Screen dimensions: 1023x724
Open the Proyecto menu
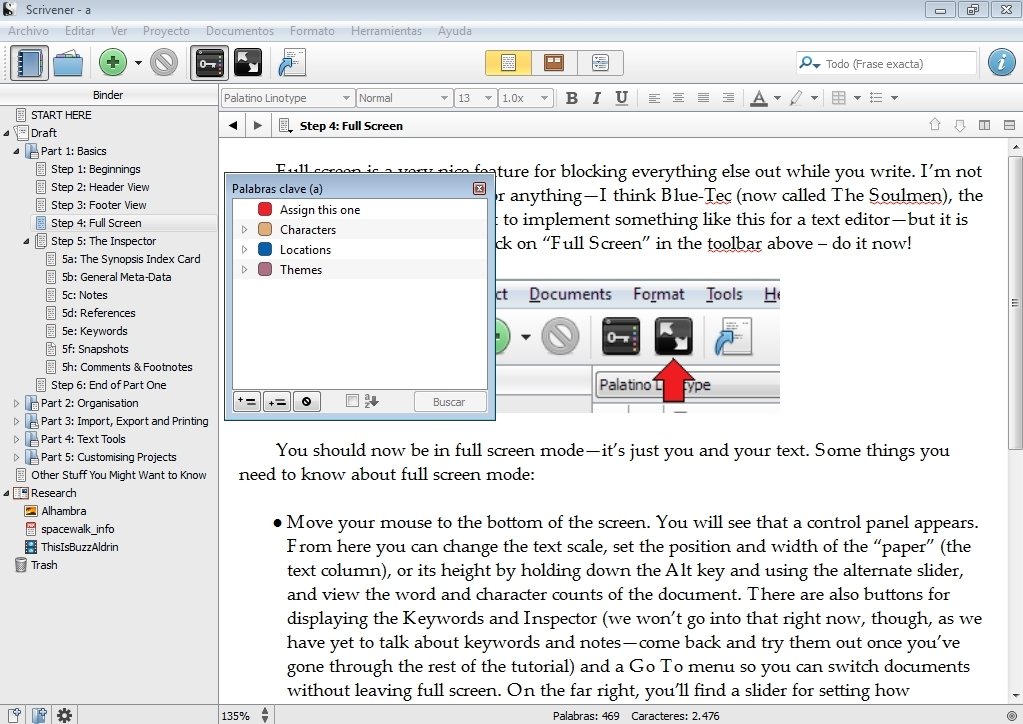click(x=166, y=31)
